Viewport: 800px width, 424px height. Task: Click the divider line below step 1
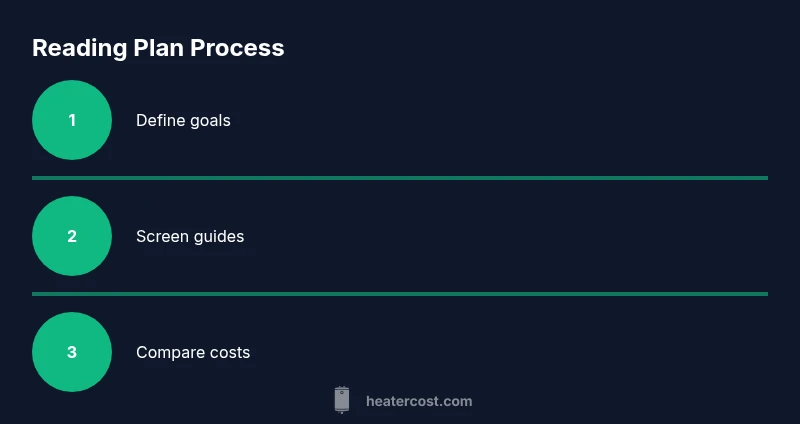400,178
